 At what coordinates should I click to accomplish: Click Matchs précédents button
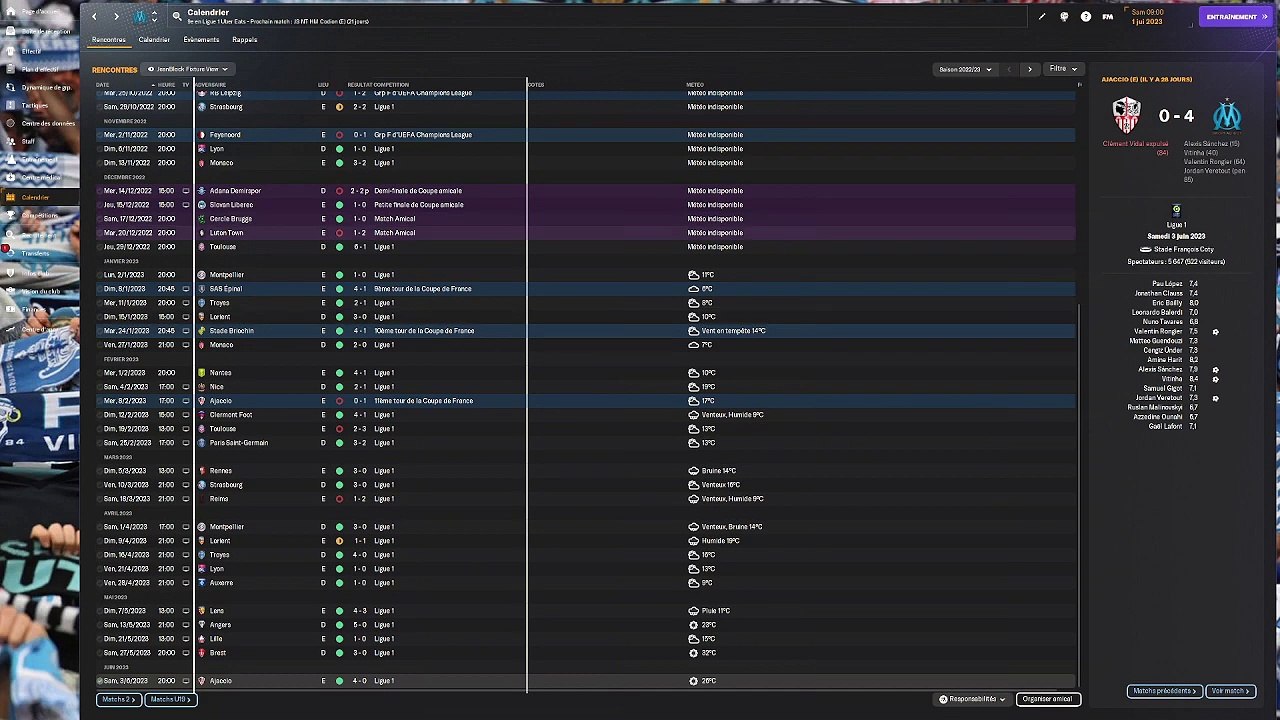[x=1165, y=691]
